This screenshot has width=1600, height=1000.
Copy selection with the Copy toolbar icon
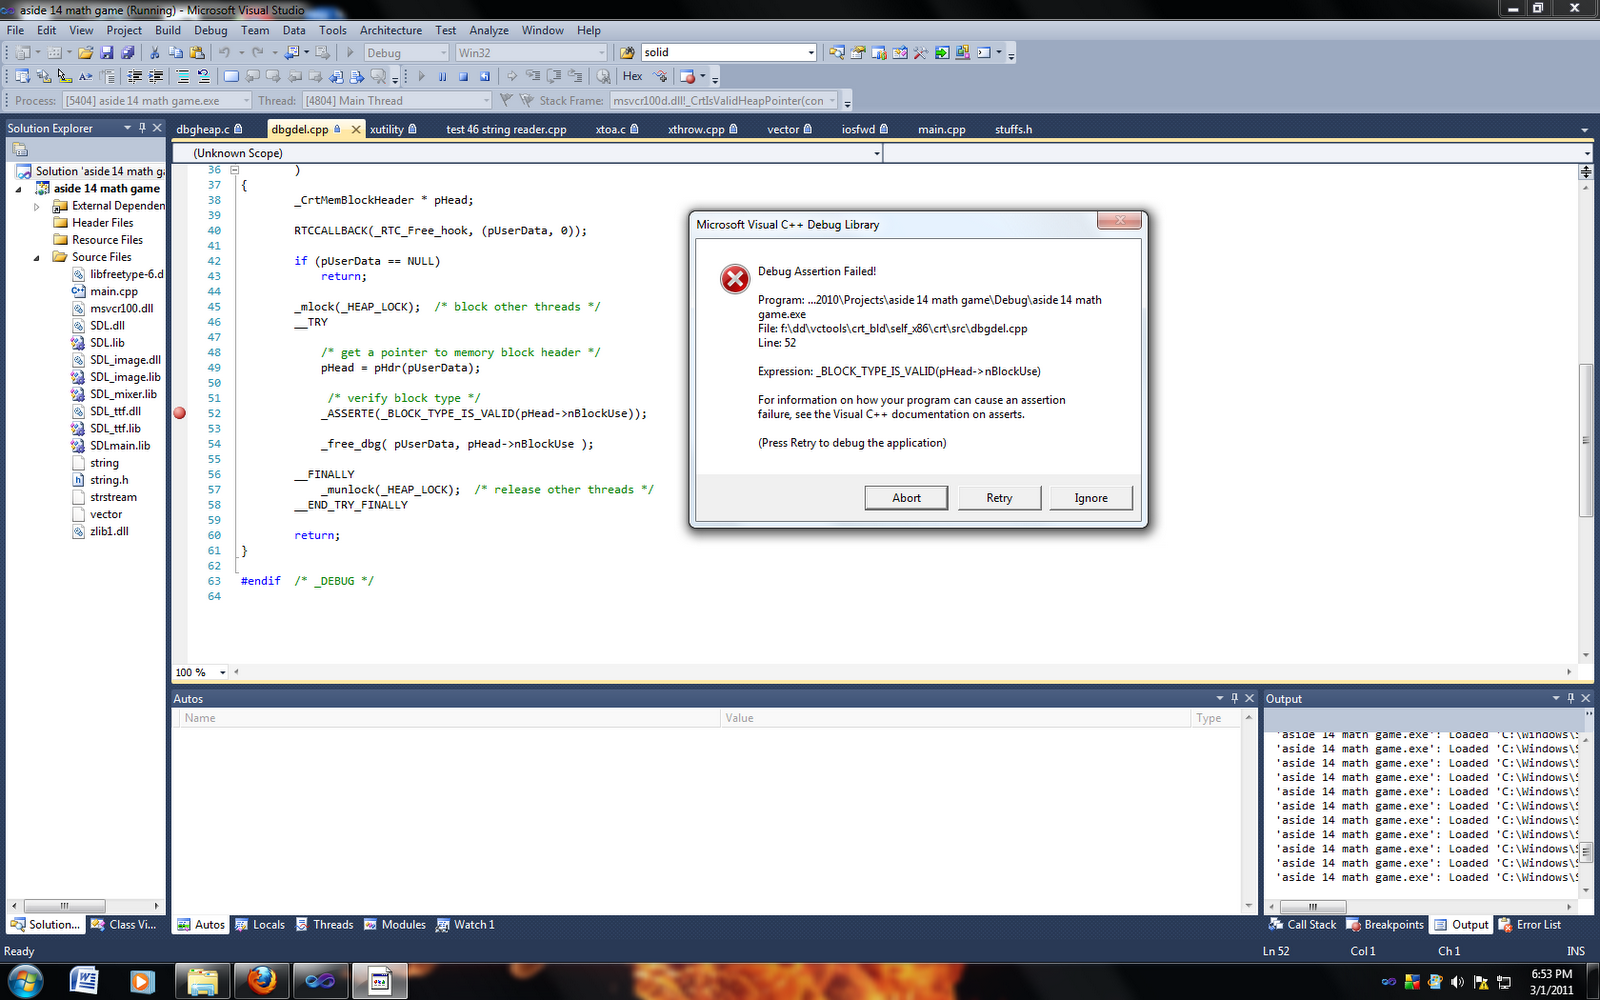[x=176, y=53]
